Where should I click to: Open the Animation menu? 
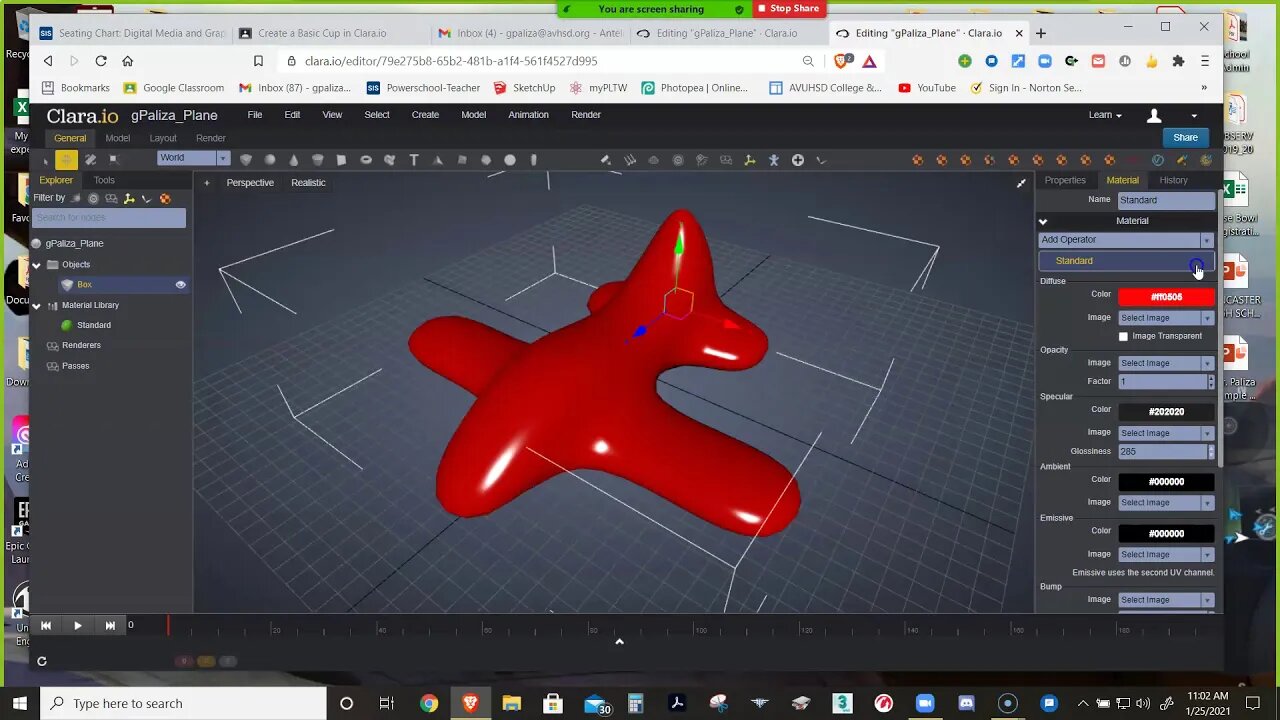[528, 115]
